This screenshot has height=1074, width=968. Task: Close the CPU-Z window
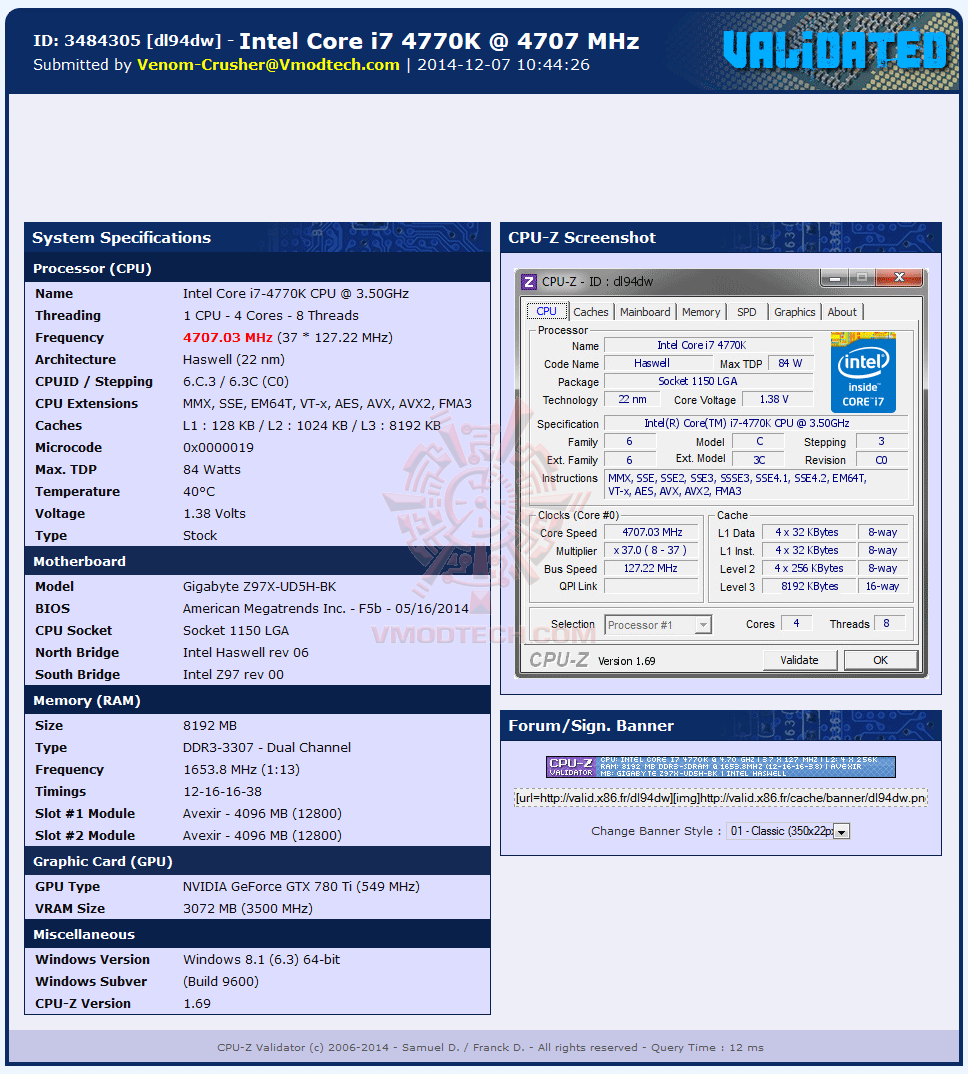[x=899, y=277]
